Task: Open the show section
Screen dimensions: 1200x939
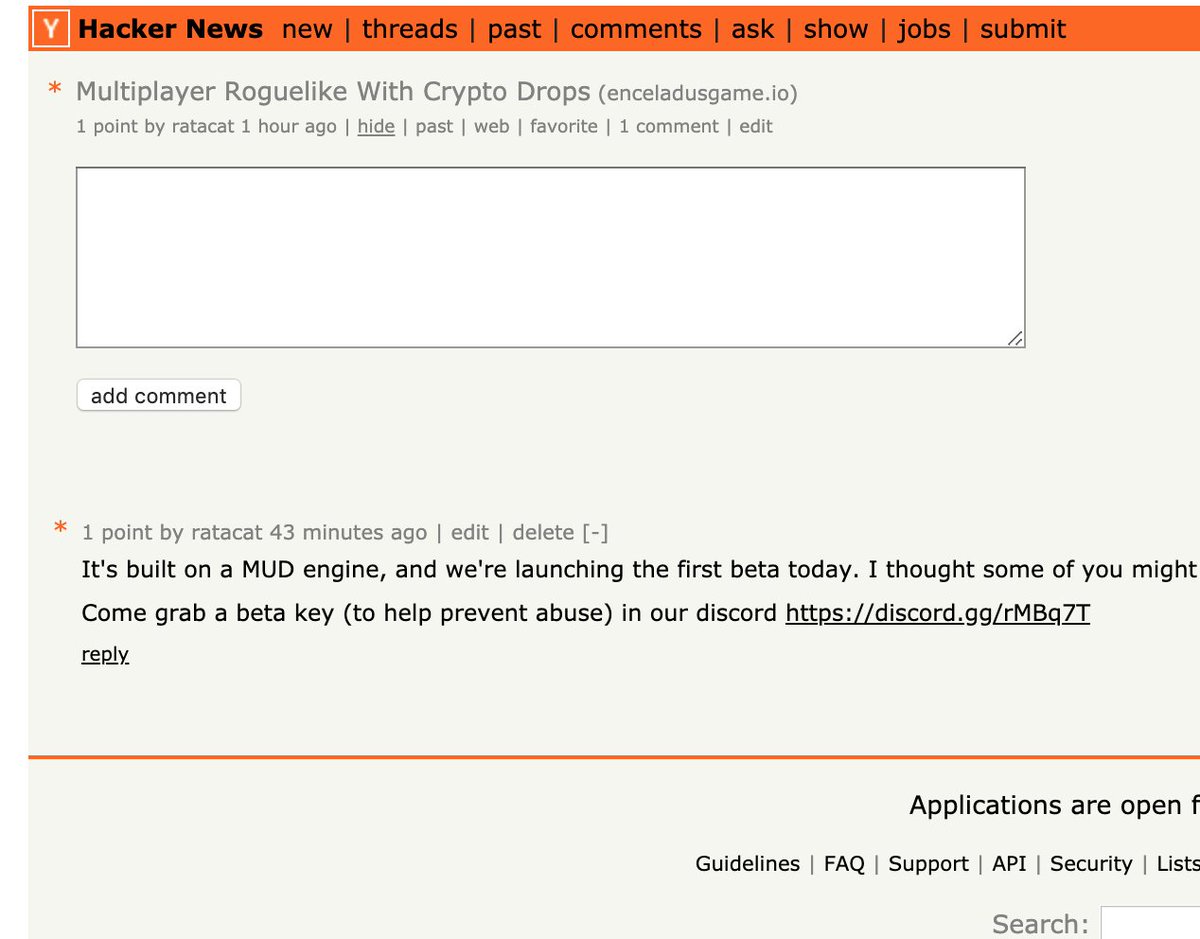Action: pyautogui.click(x=836, y=30)
